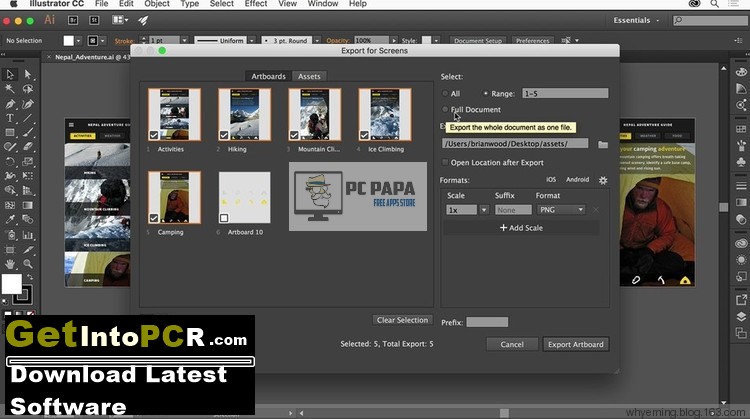Select the Paintbrush tool
Viewport: 750px width, 419px height.
28,132
